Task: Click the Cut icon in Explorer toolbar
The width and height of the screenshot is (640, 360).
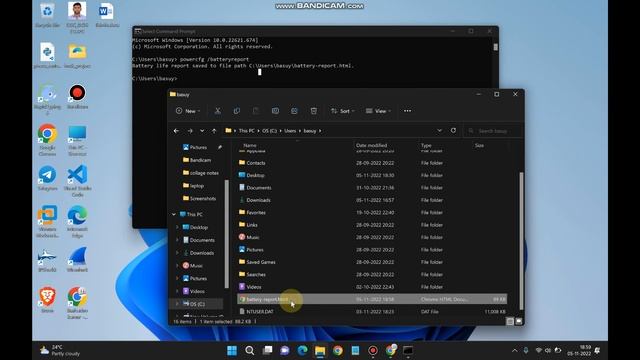Action: (218, 111)
